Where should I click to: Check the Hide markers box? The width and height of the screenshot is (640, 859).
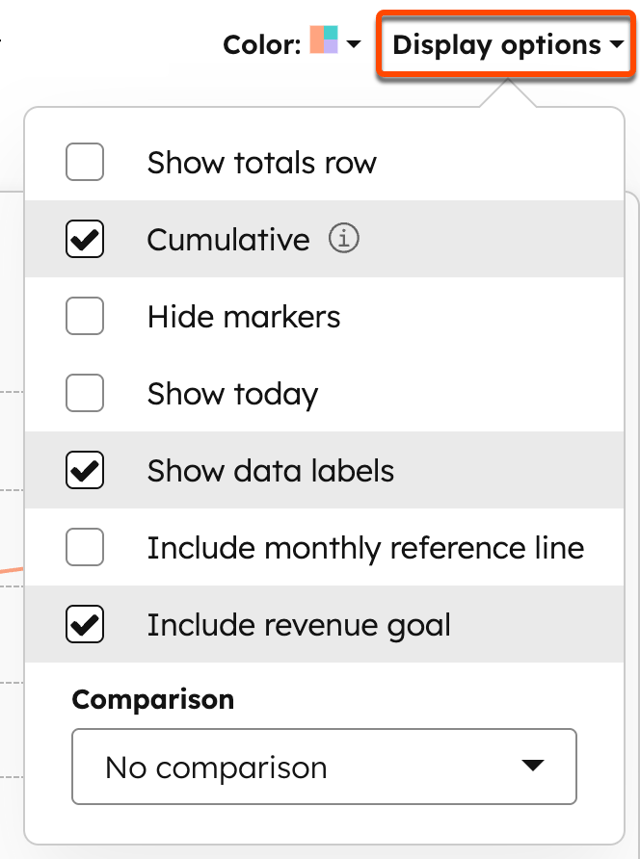coord(85,316)
